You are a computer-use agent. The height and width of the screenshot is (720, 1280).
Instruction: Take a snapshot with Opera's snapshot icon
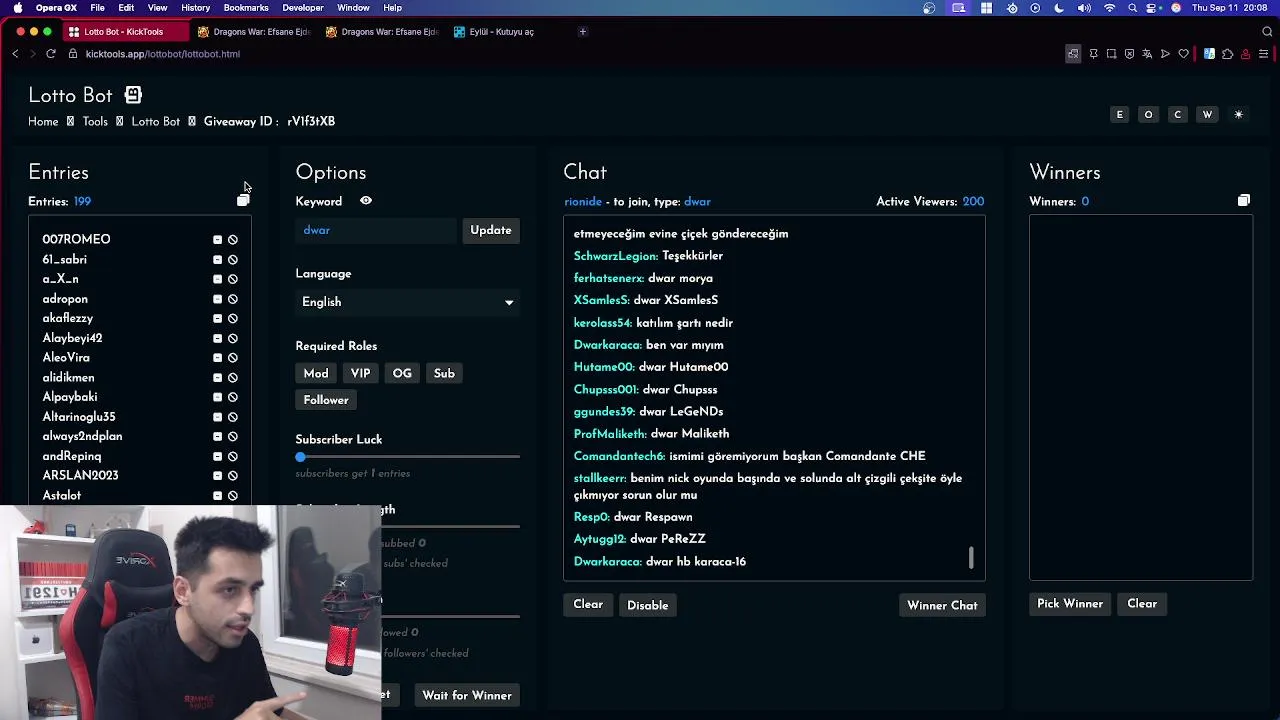[x=1111, y=54]
